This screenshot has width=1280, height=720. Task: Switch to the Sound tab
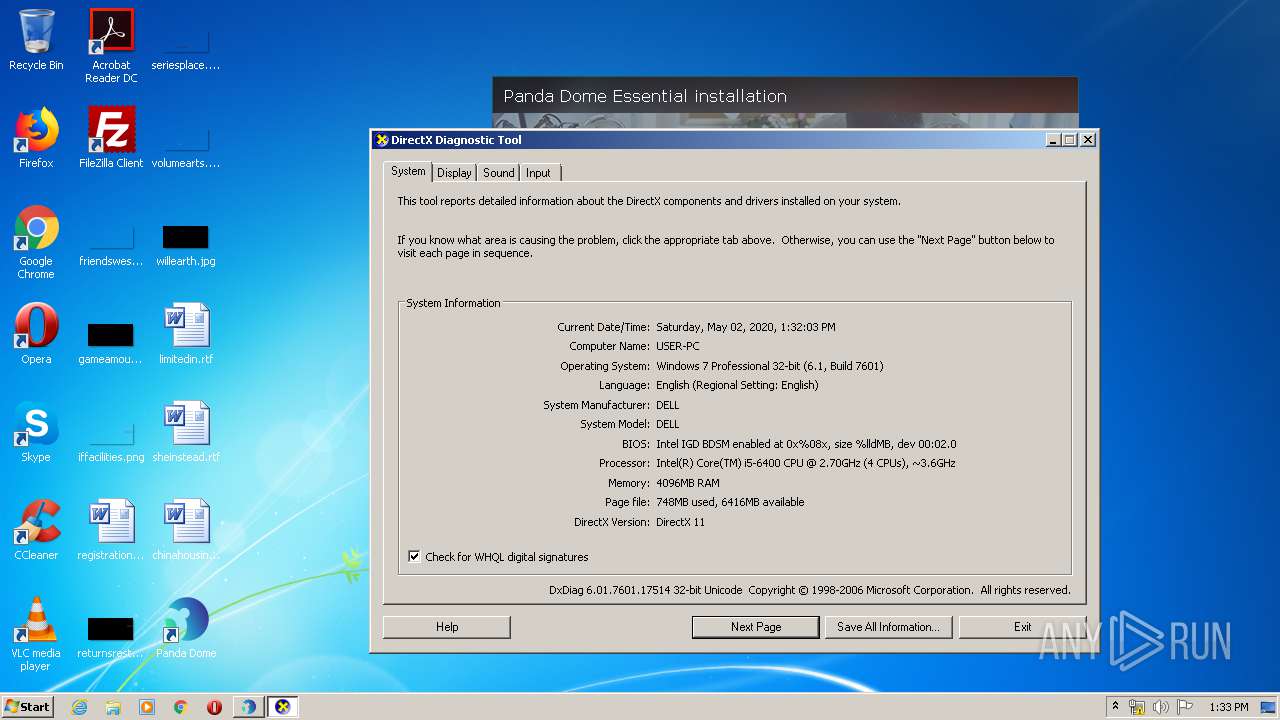498,173
